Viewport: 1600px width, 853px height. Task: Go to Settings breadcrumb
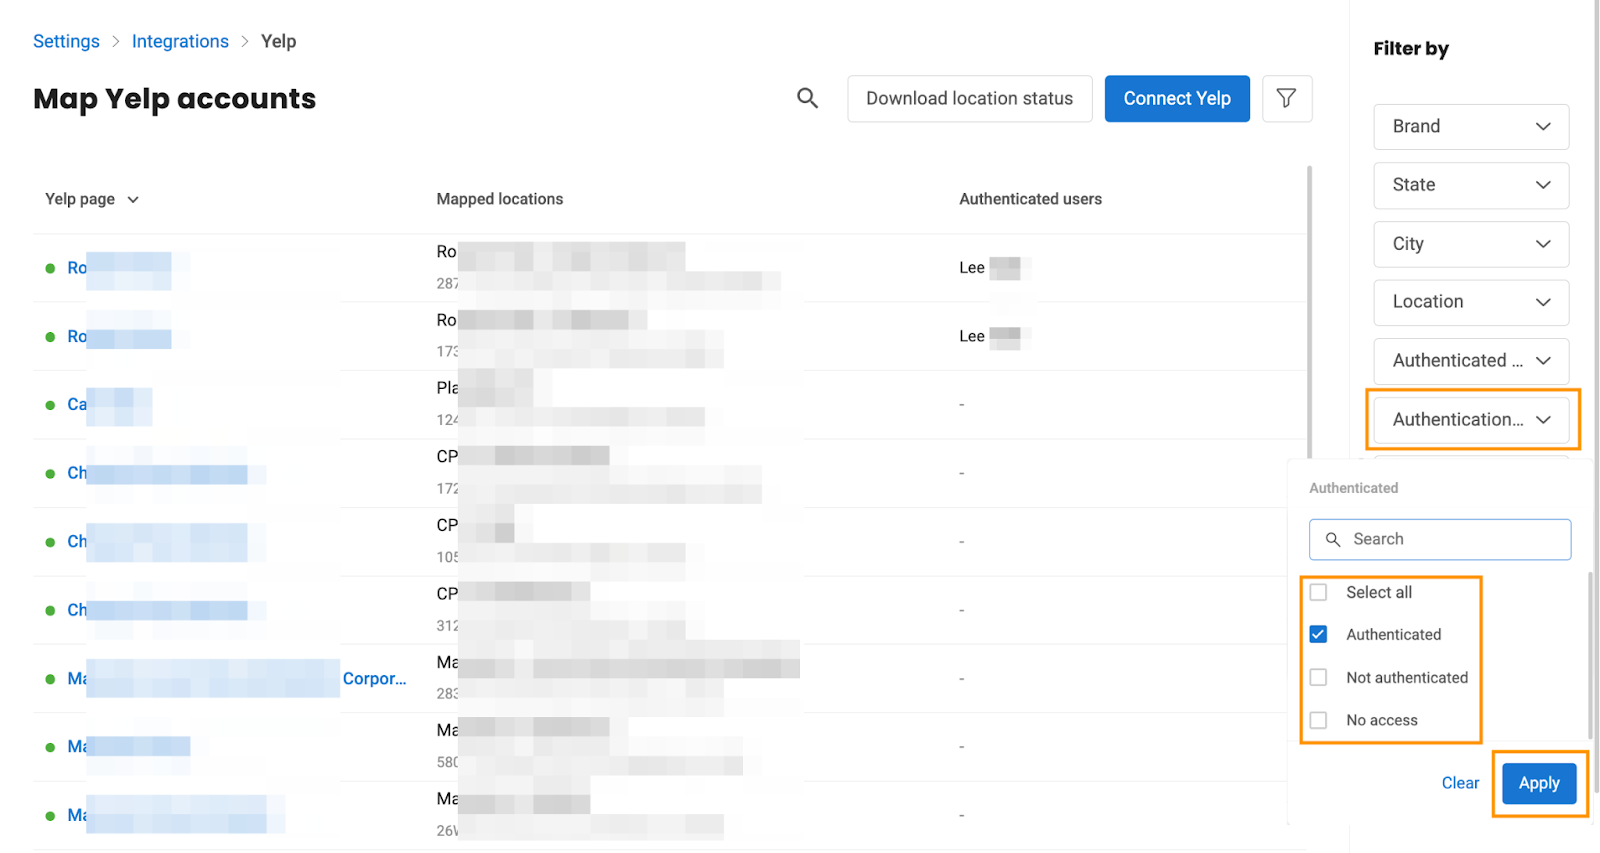(66, 41)
